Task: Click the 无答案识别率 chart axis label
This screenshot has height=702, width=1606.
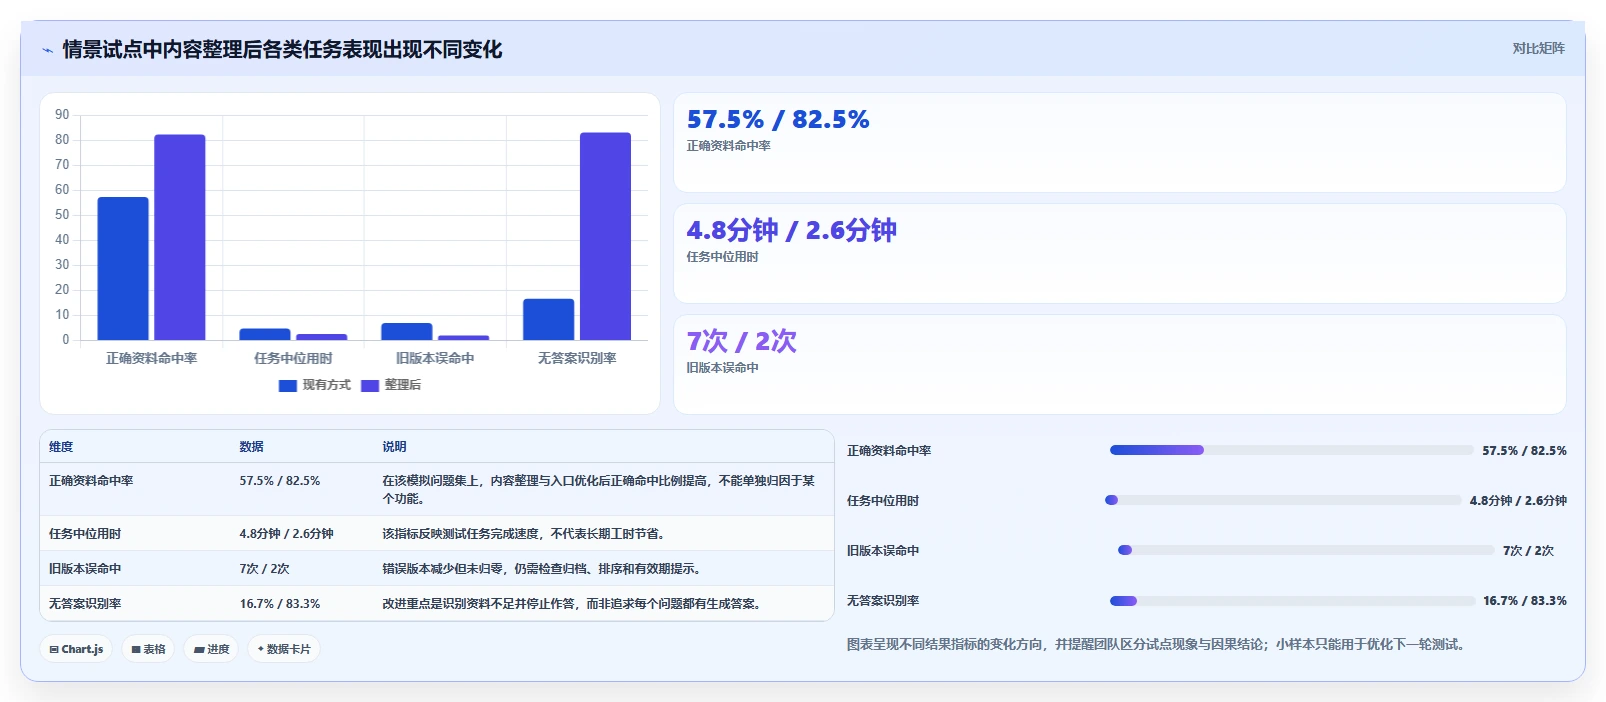Action: point(577,358)
